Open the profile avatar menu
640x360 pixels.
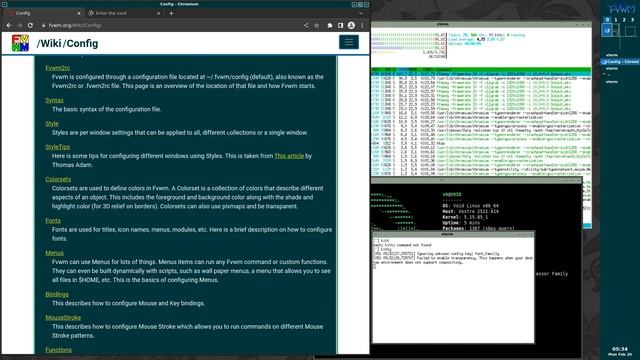(x=351, y=25)
